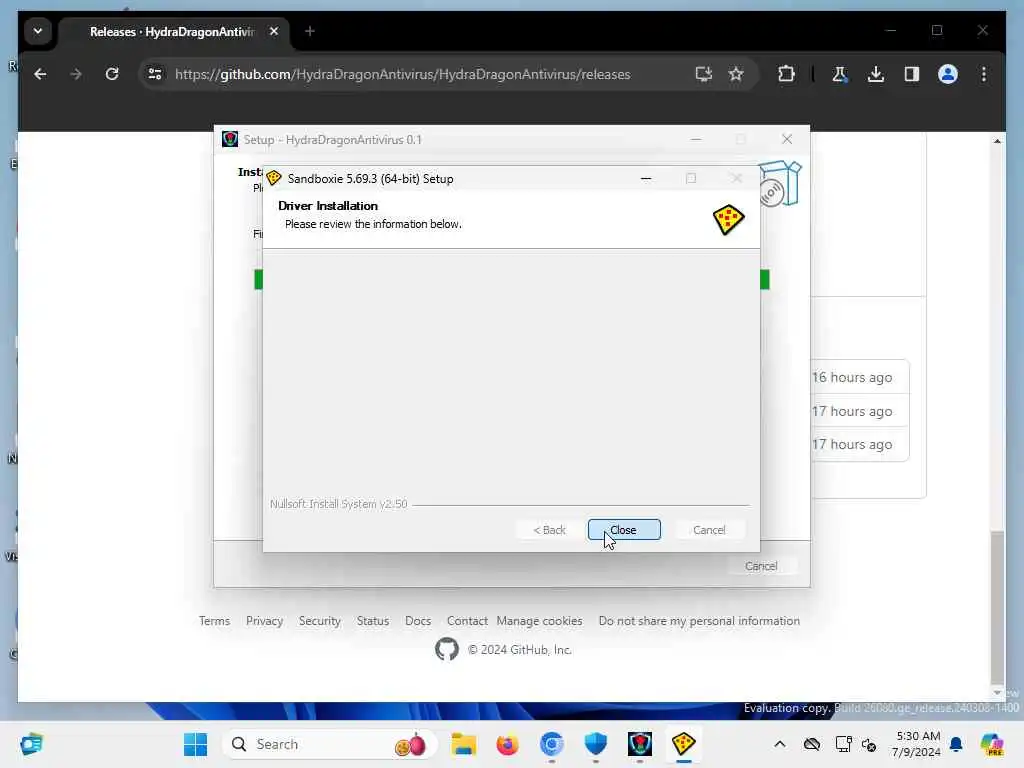Image resolution: width=1024 pixels, height=768 pixels.
Task: Bookmark this page with the star icon
Action: click(x=736, y=74)
